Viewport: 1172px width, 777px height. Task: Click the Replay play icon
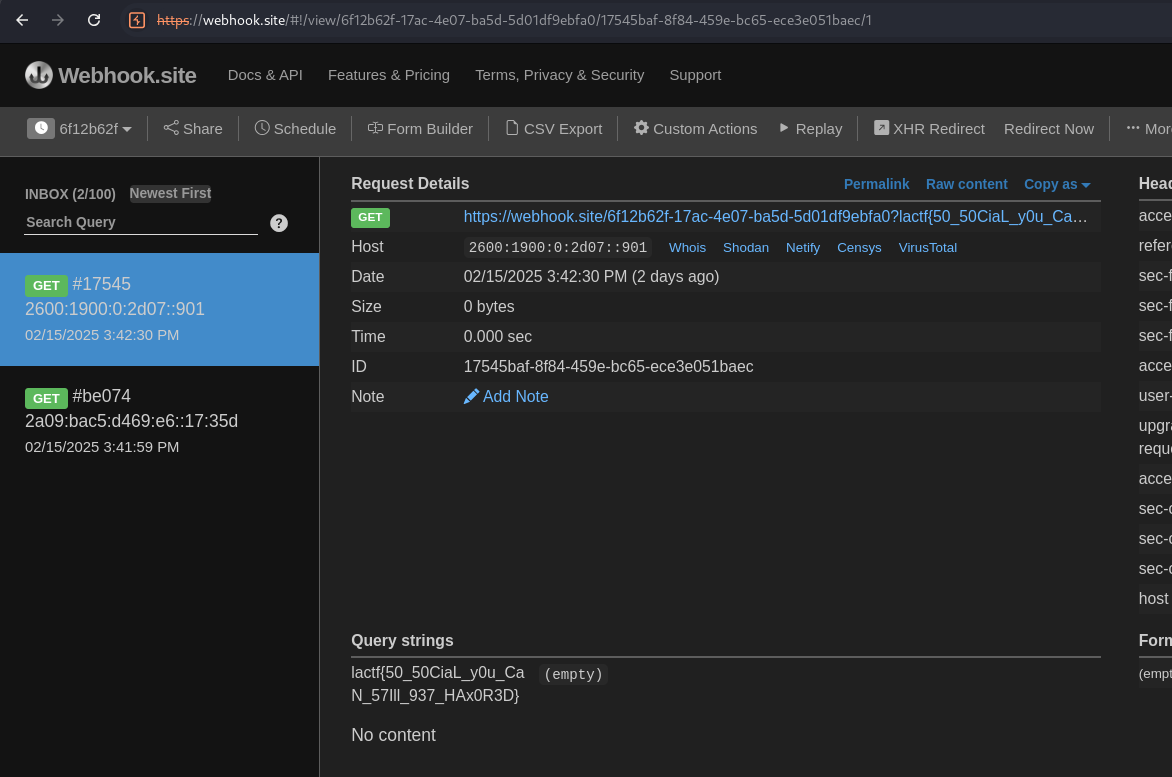point(785,128)
